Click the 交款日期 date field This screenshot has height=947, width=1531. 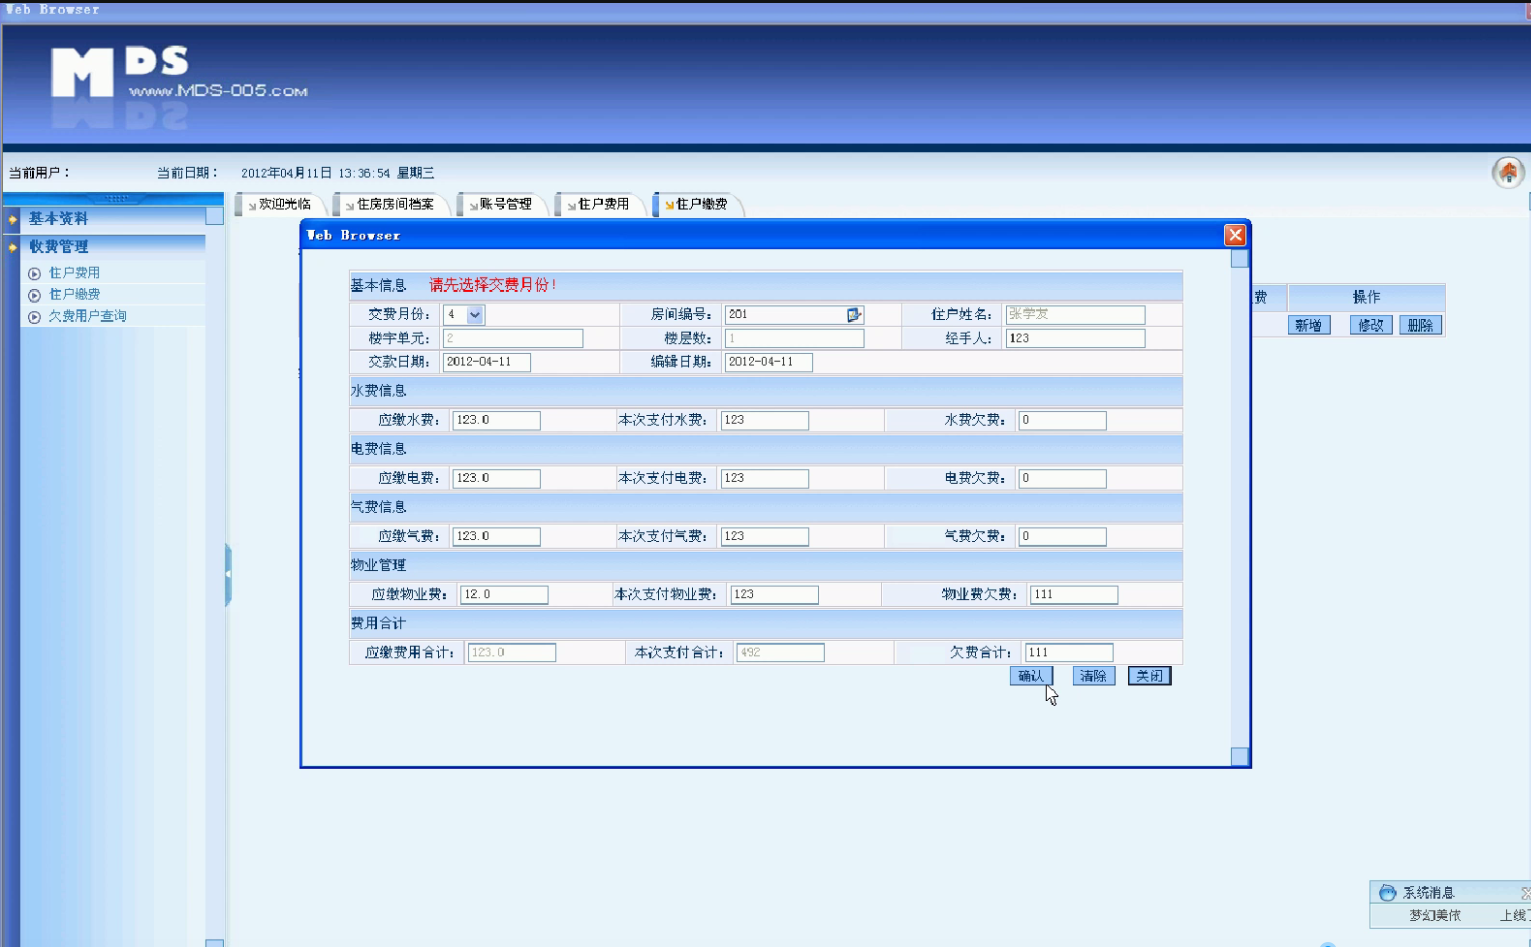[x=487, y=362]
